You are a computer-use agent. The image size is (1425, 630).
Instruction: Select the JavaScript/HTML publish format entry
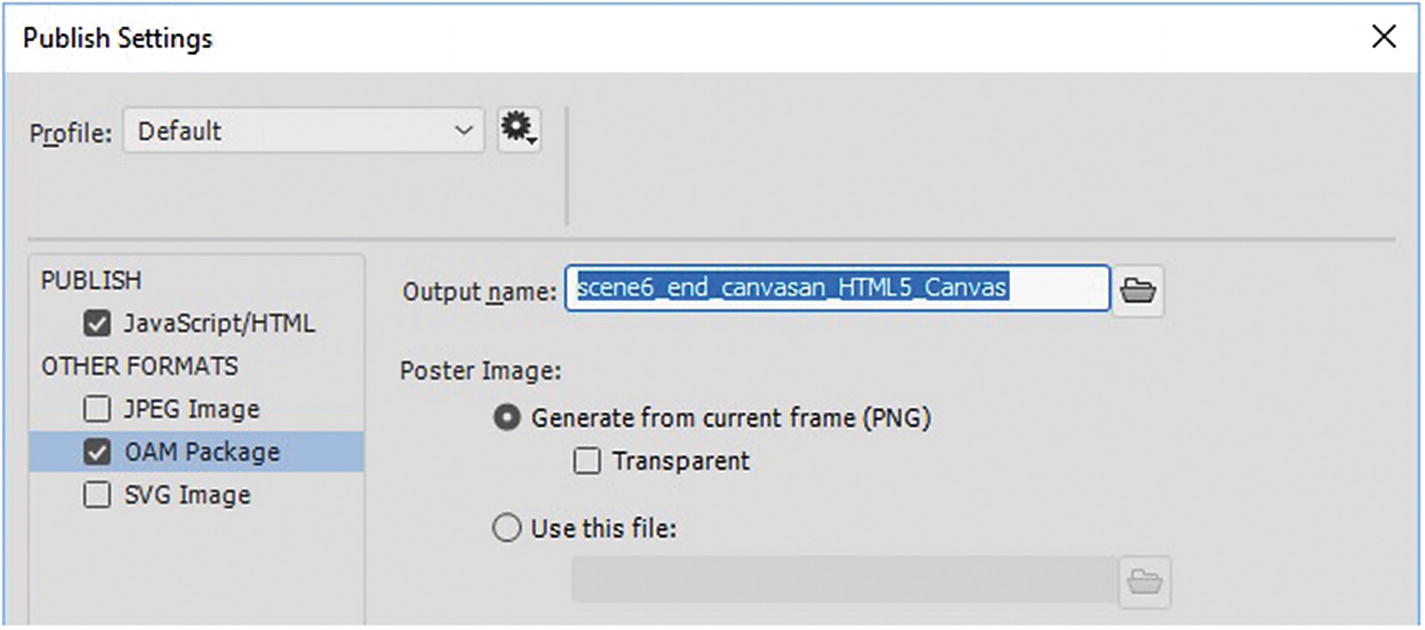tap(219, 324)
